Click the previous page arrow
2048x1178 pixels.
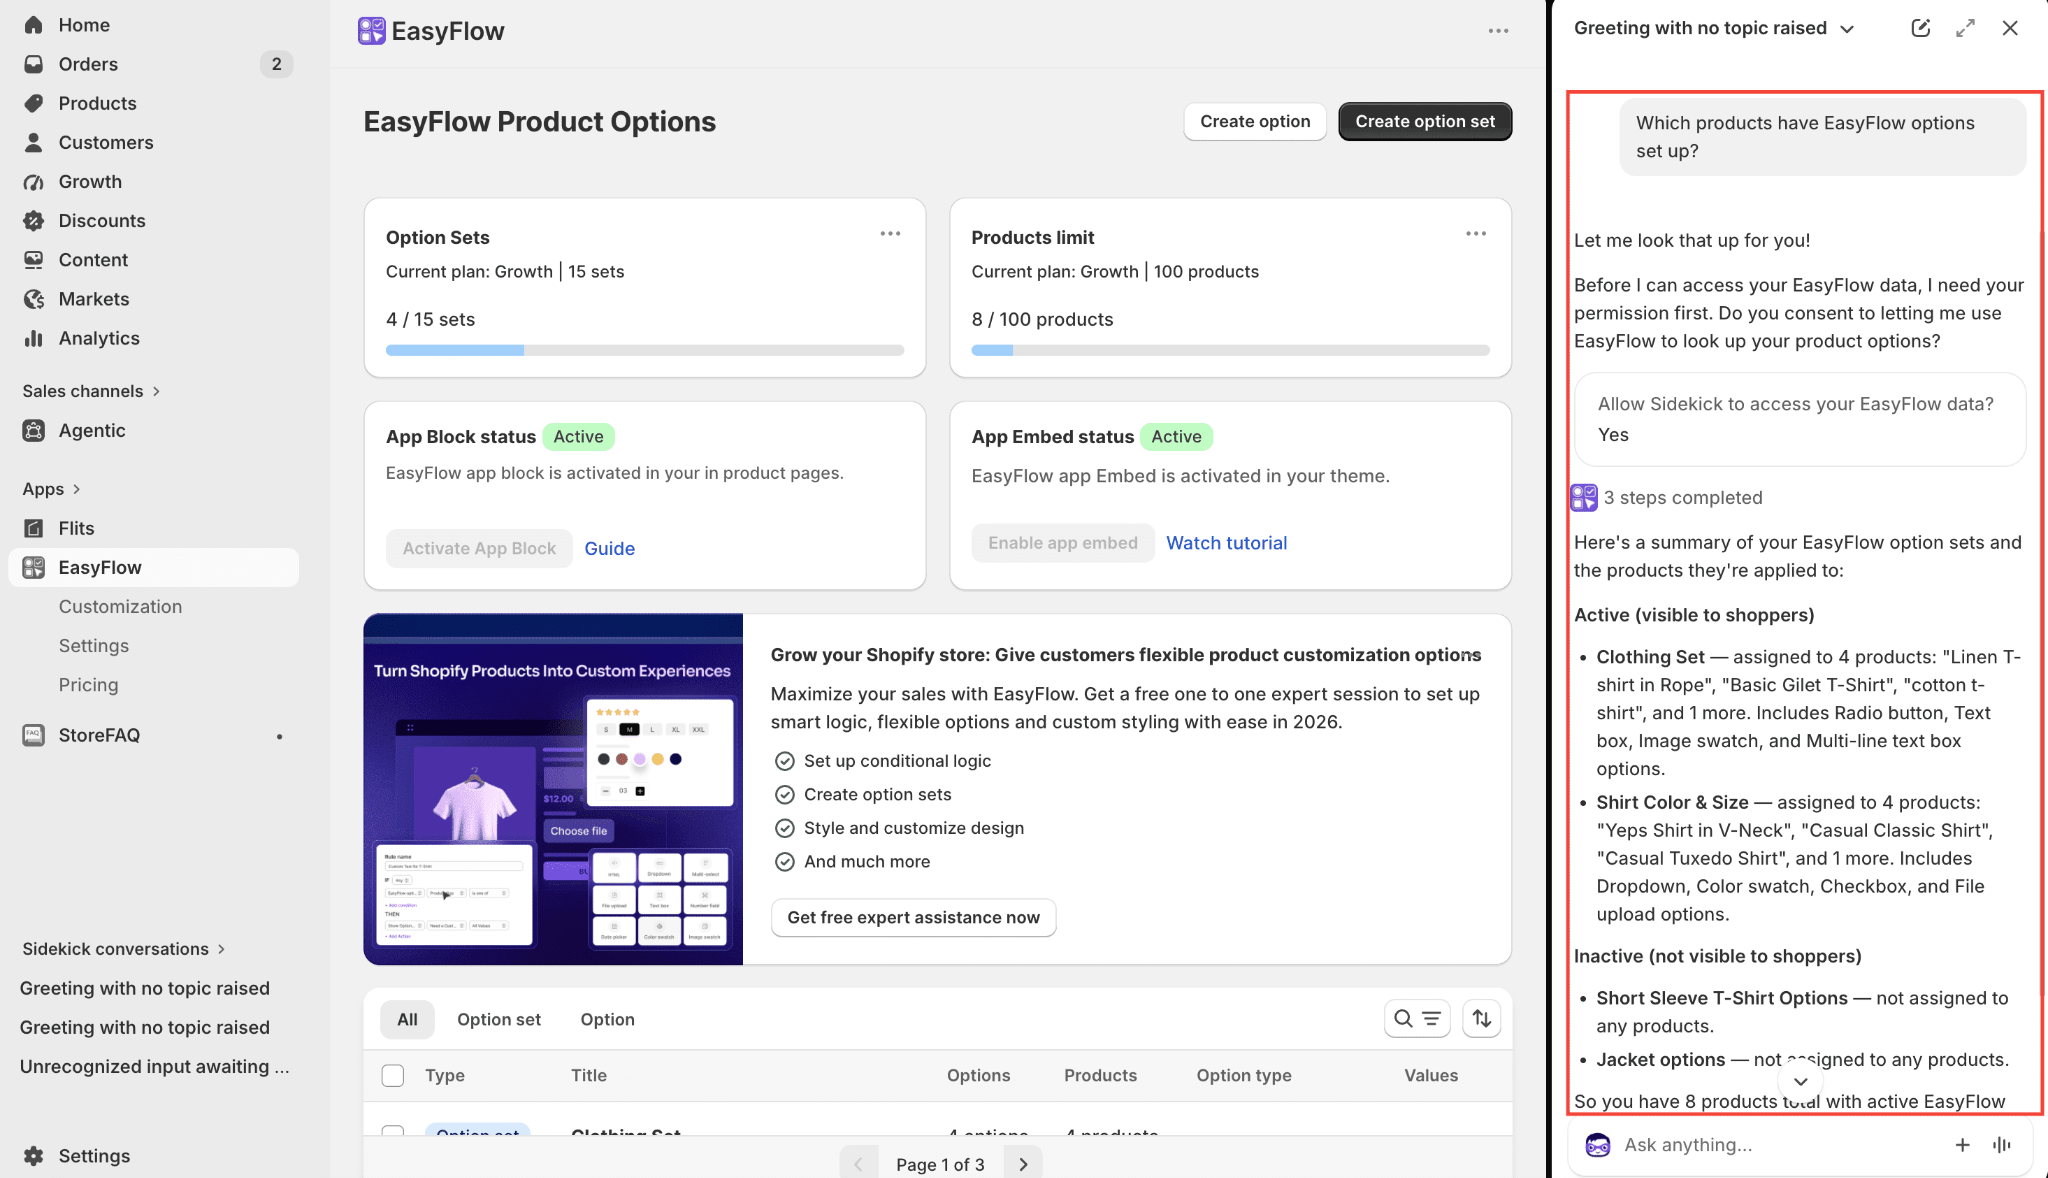point(858,1164)
